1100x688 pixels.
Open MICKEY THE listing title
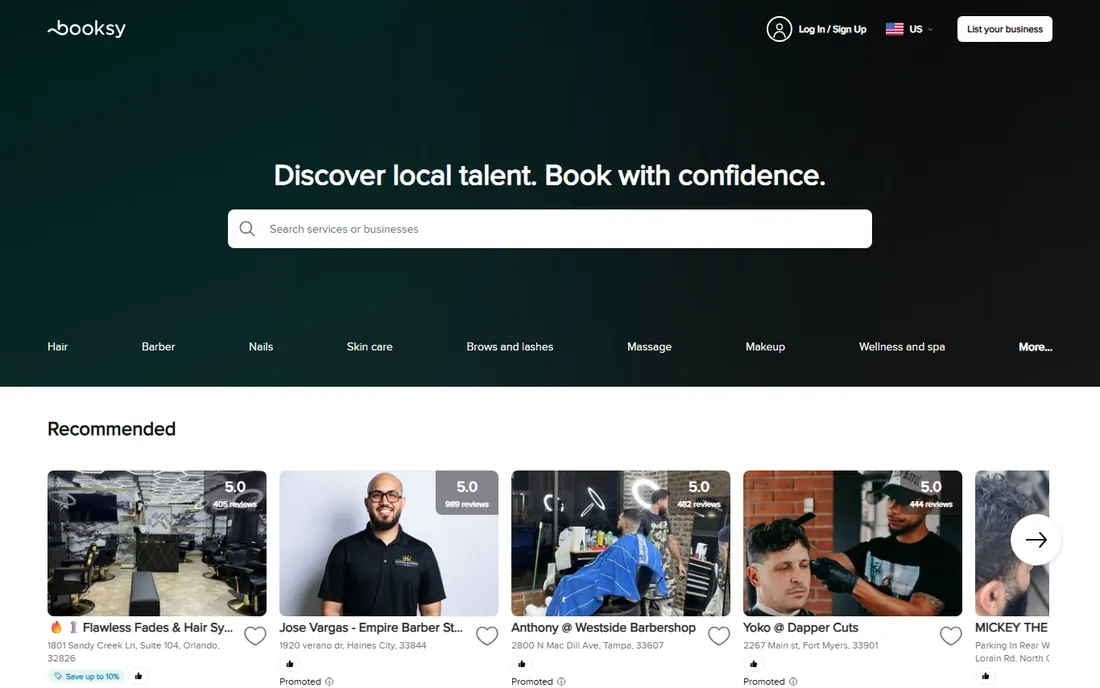1012,628
